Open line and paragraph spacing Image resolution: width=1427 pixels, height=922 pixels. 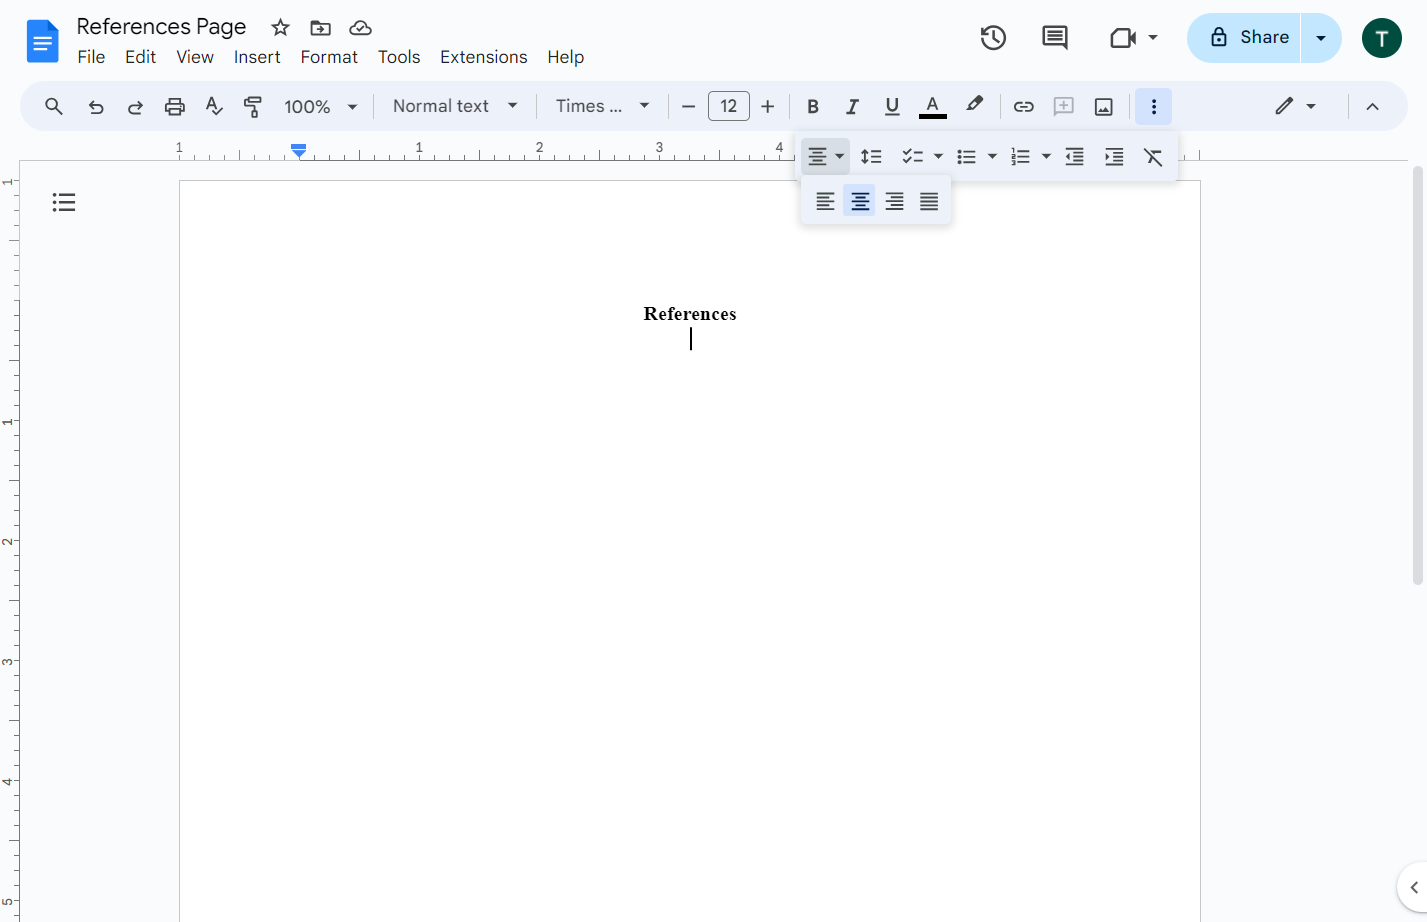click(x=871, y=157)
